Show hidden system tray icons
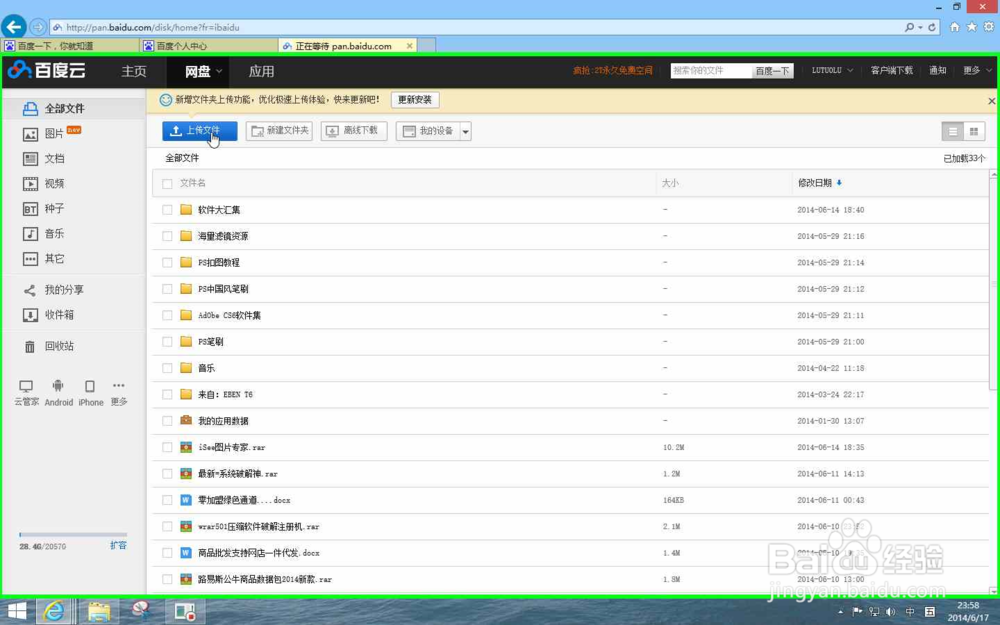Viewport: 1000px width, 625px height. coord(840,612)
